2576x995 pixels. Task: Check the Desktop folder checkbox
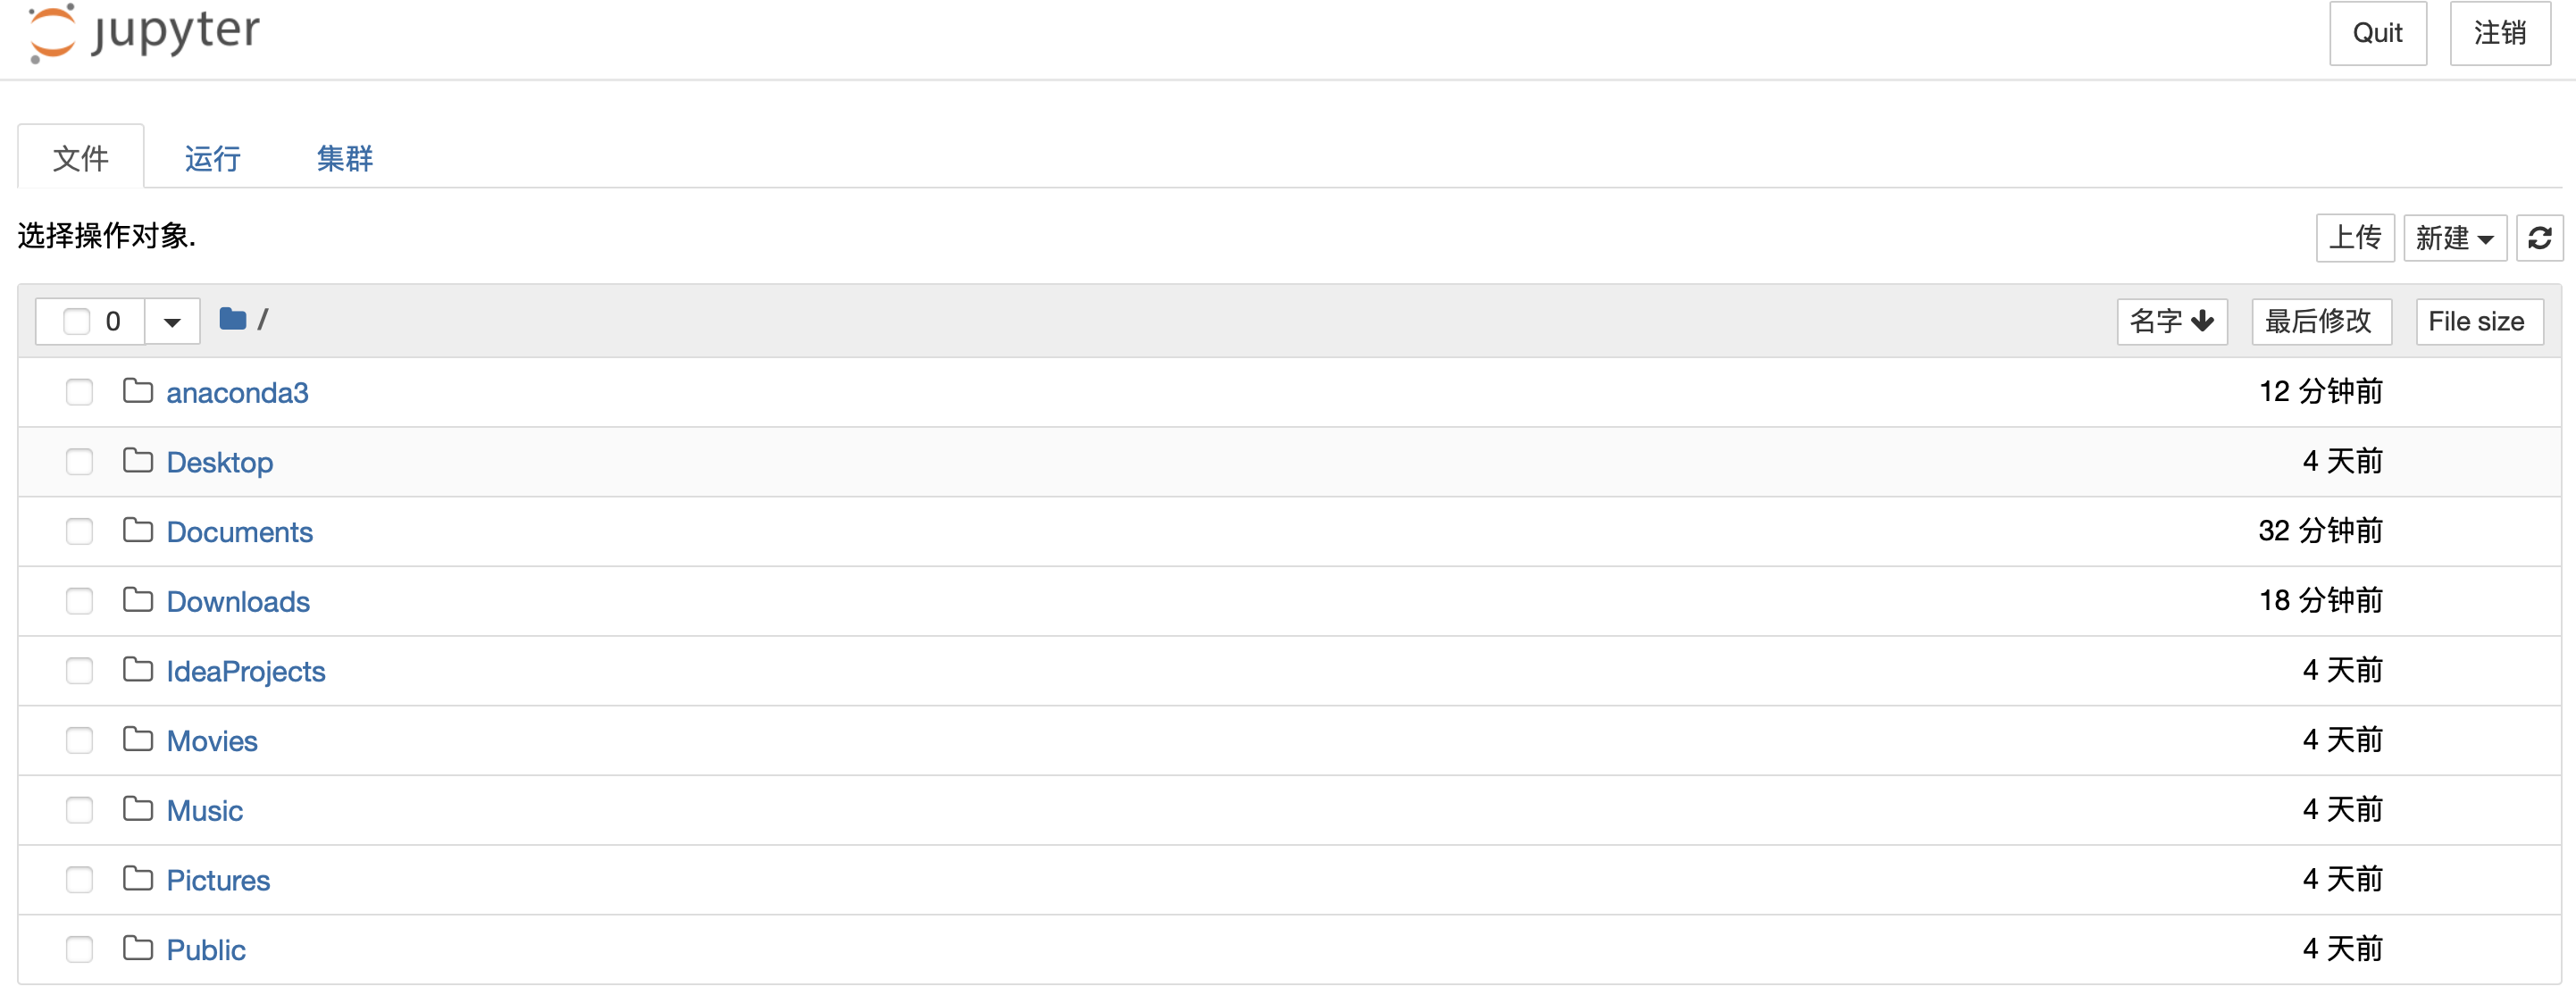coord(79,462)
